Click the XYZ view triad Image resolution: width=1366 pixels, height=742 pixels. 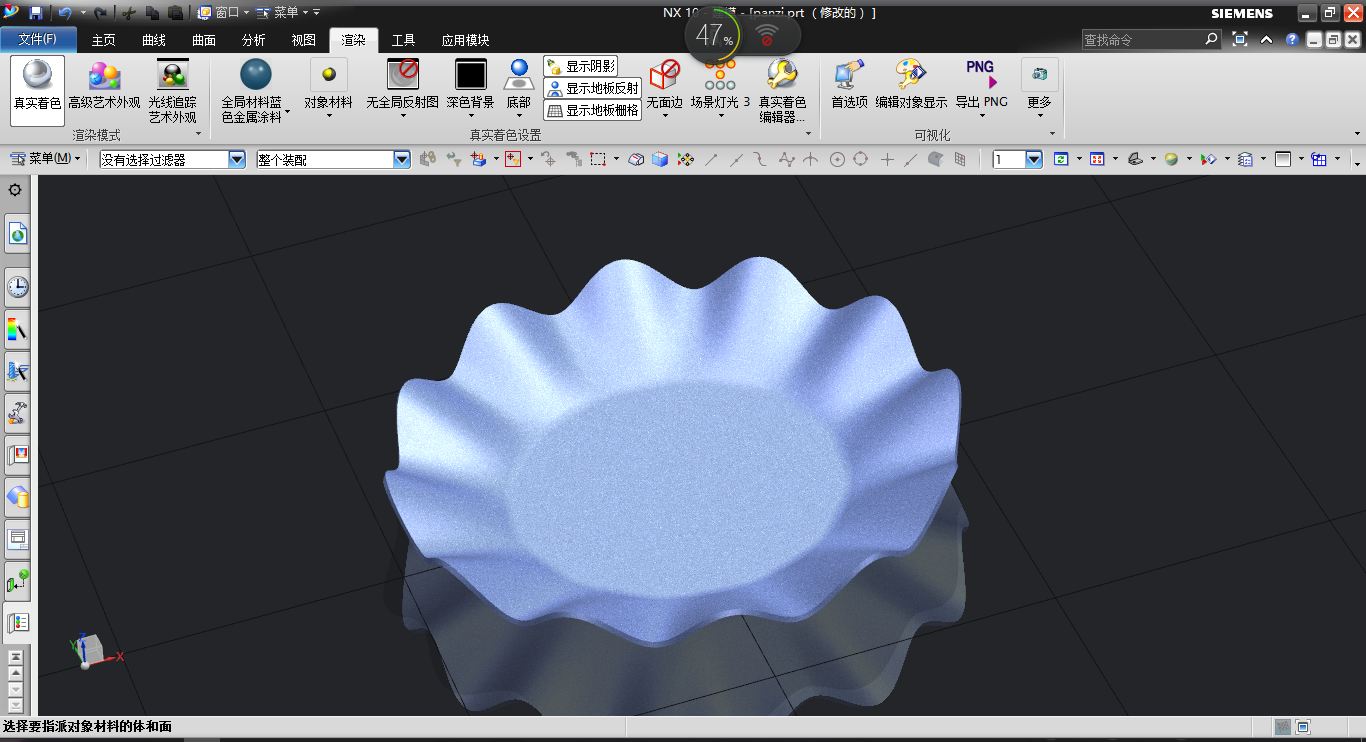pos(94,651)
